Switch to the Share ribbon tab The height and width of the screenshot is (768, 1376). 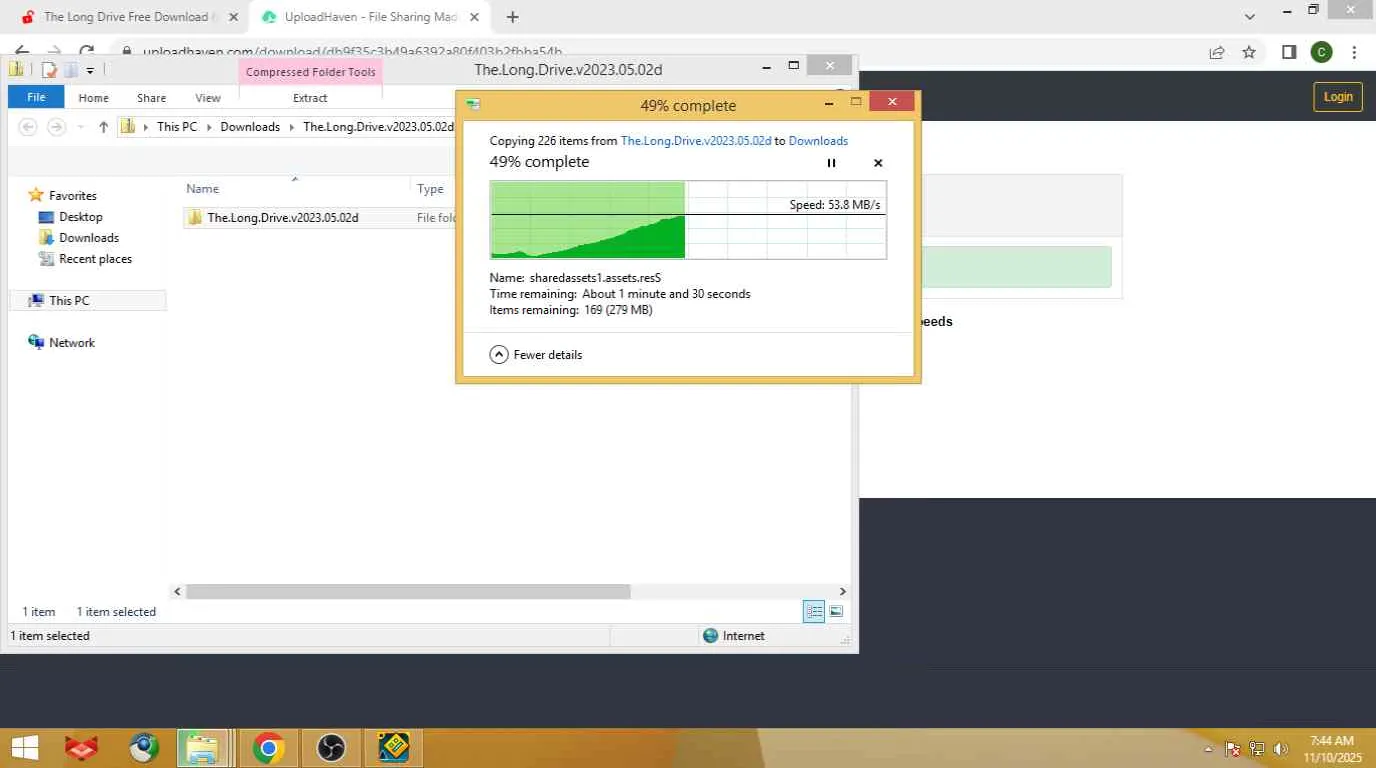[152, 98]
